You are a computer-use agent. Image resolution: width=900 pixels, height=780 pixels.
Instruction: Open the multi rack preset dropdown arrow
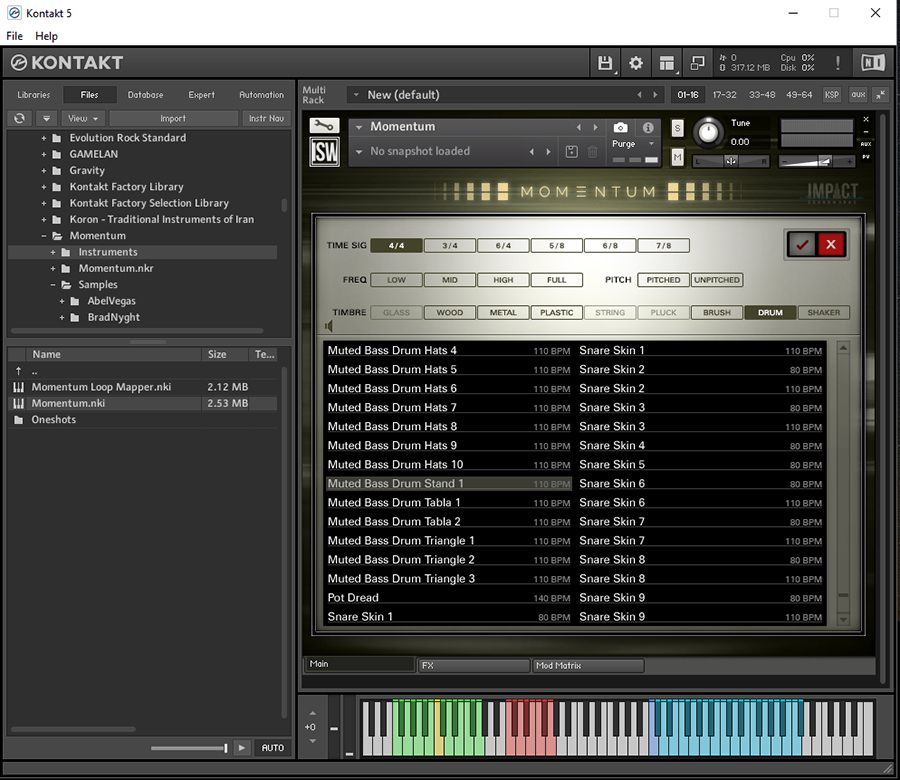[356, 95]
